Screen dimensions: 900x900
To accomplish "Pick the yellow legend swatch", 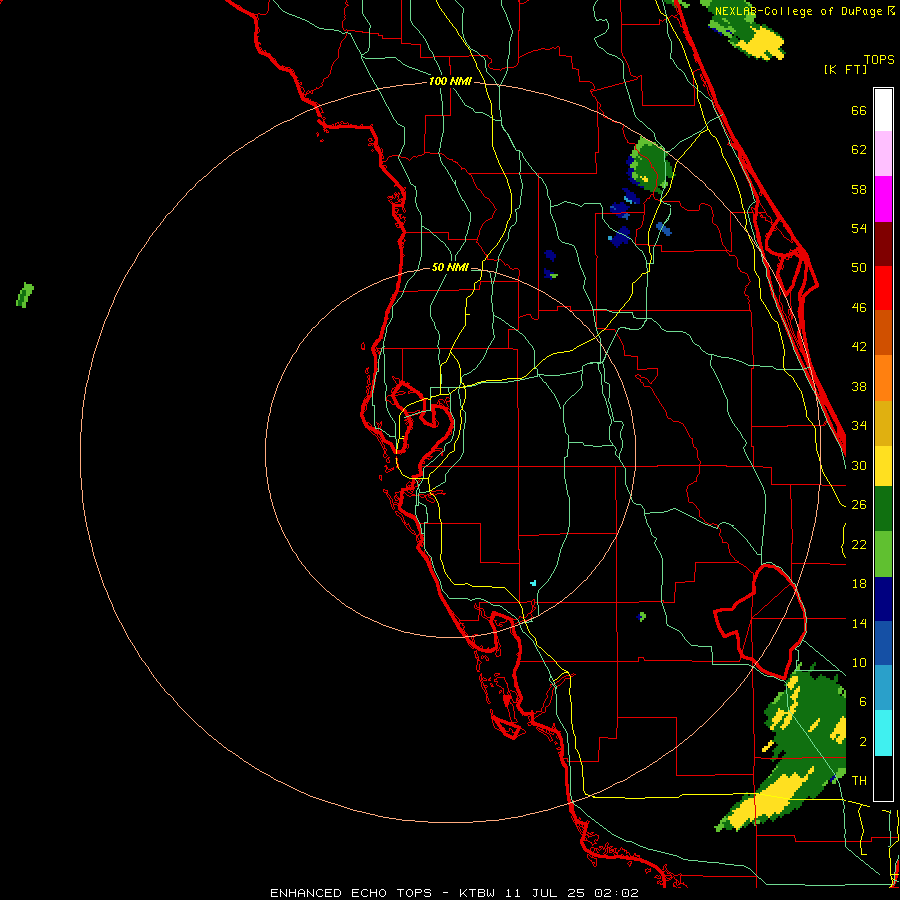I will 883,466.
